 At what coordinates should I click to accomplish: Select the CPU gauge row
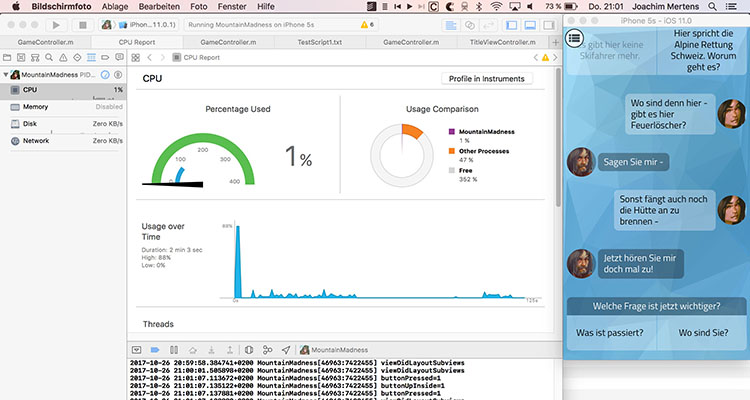(x=63, y=90)
